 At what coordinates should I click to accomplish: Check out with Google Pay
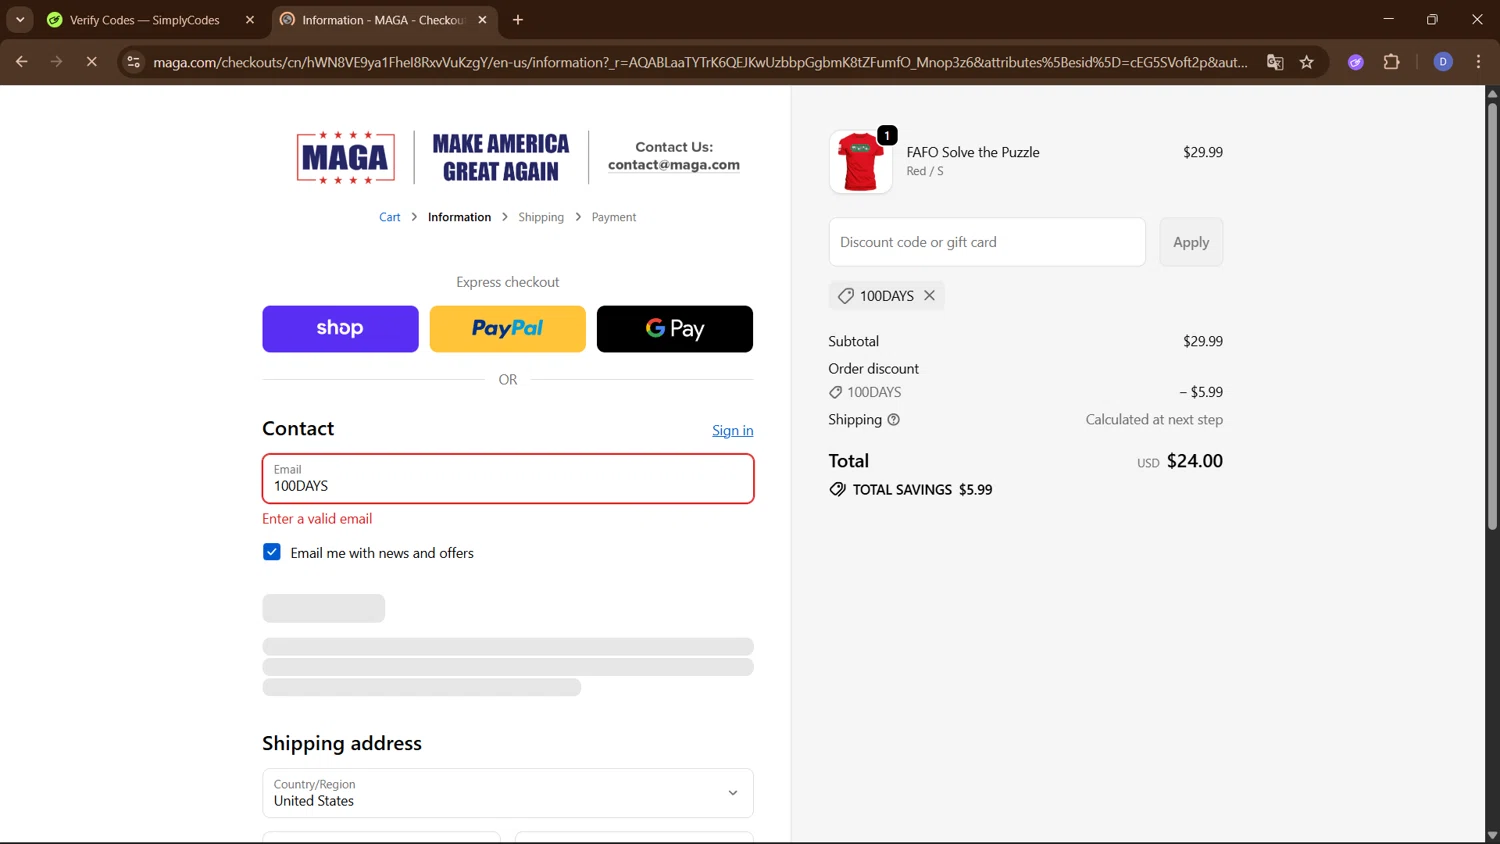[675, 329]
